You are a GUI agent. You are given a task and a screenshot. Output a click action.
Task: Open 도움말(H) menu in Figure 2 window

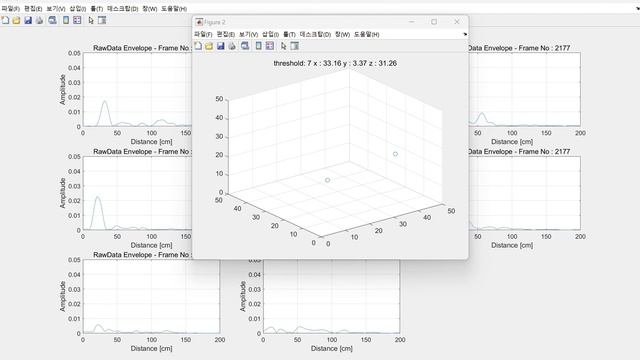(x=366, y=35)
